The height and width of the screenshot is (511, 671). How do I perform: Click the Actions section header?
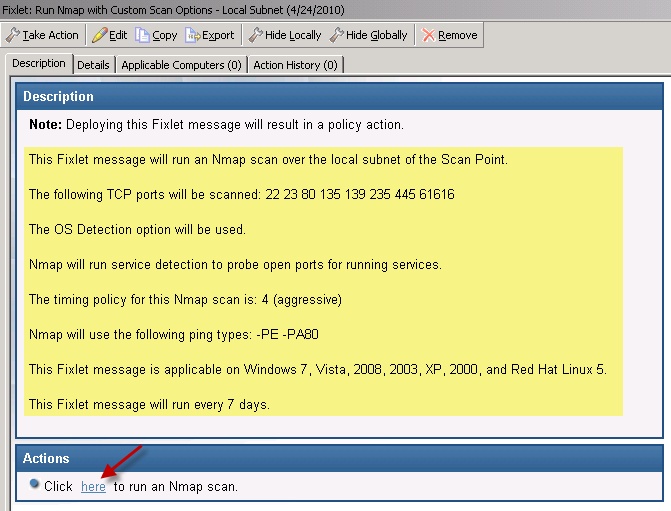[x=339, y=458]
